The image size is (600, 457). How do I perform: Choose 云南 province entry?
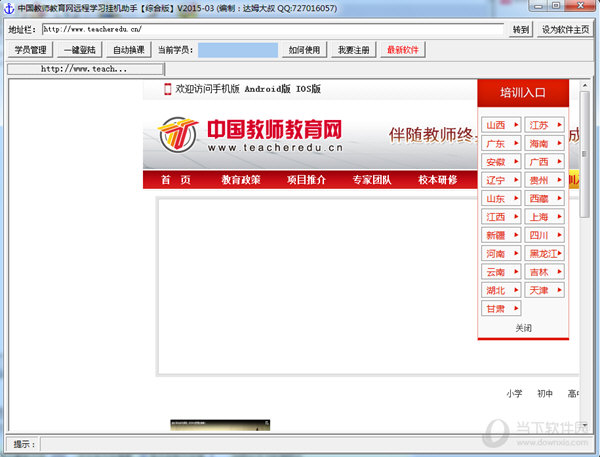coord(501,272)
